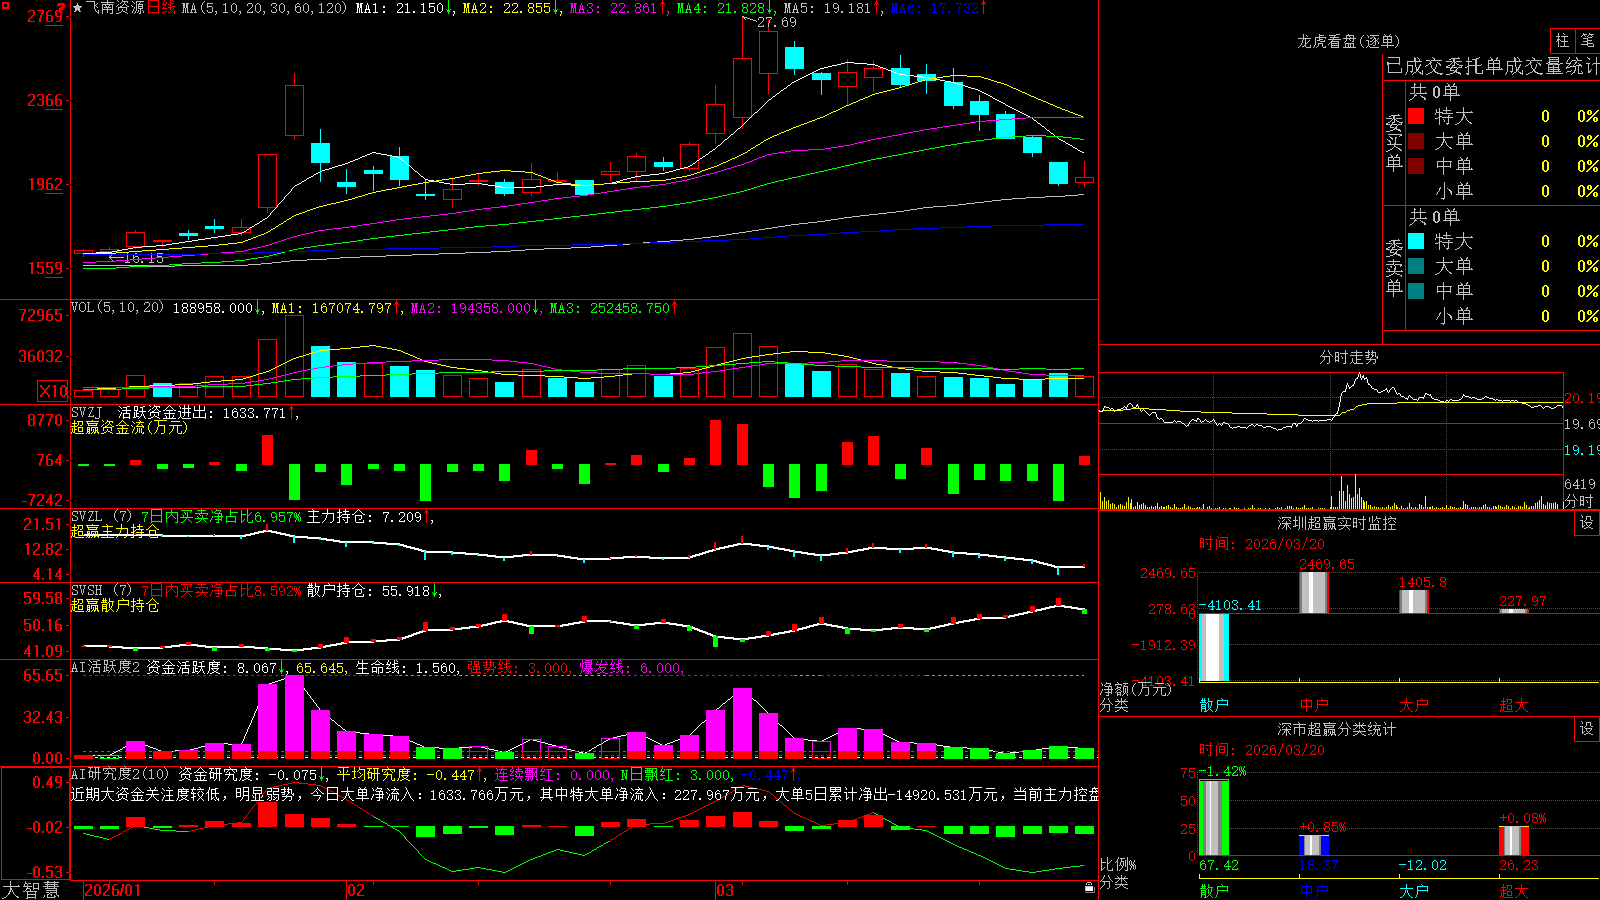
Task: Switch to 笔 tick view
Action: click(1587, 41)
